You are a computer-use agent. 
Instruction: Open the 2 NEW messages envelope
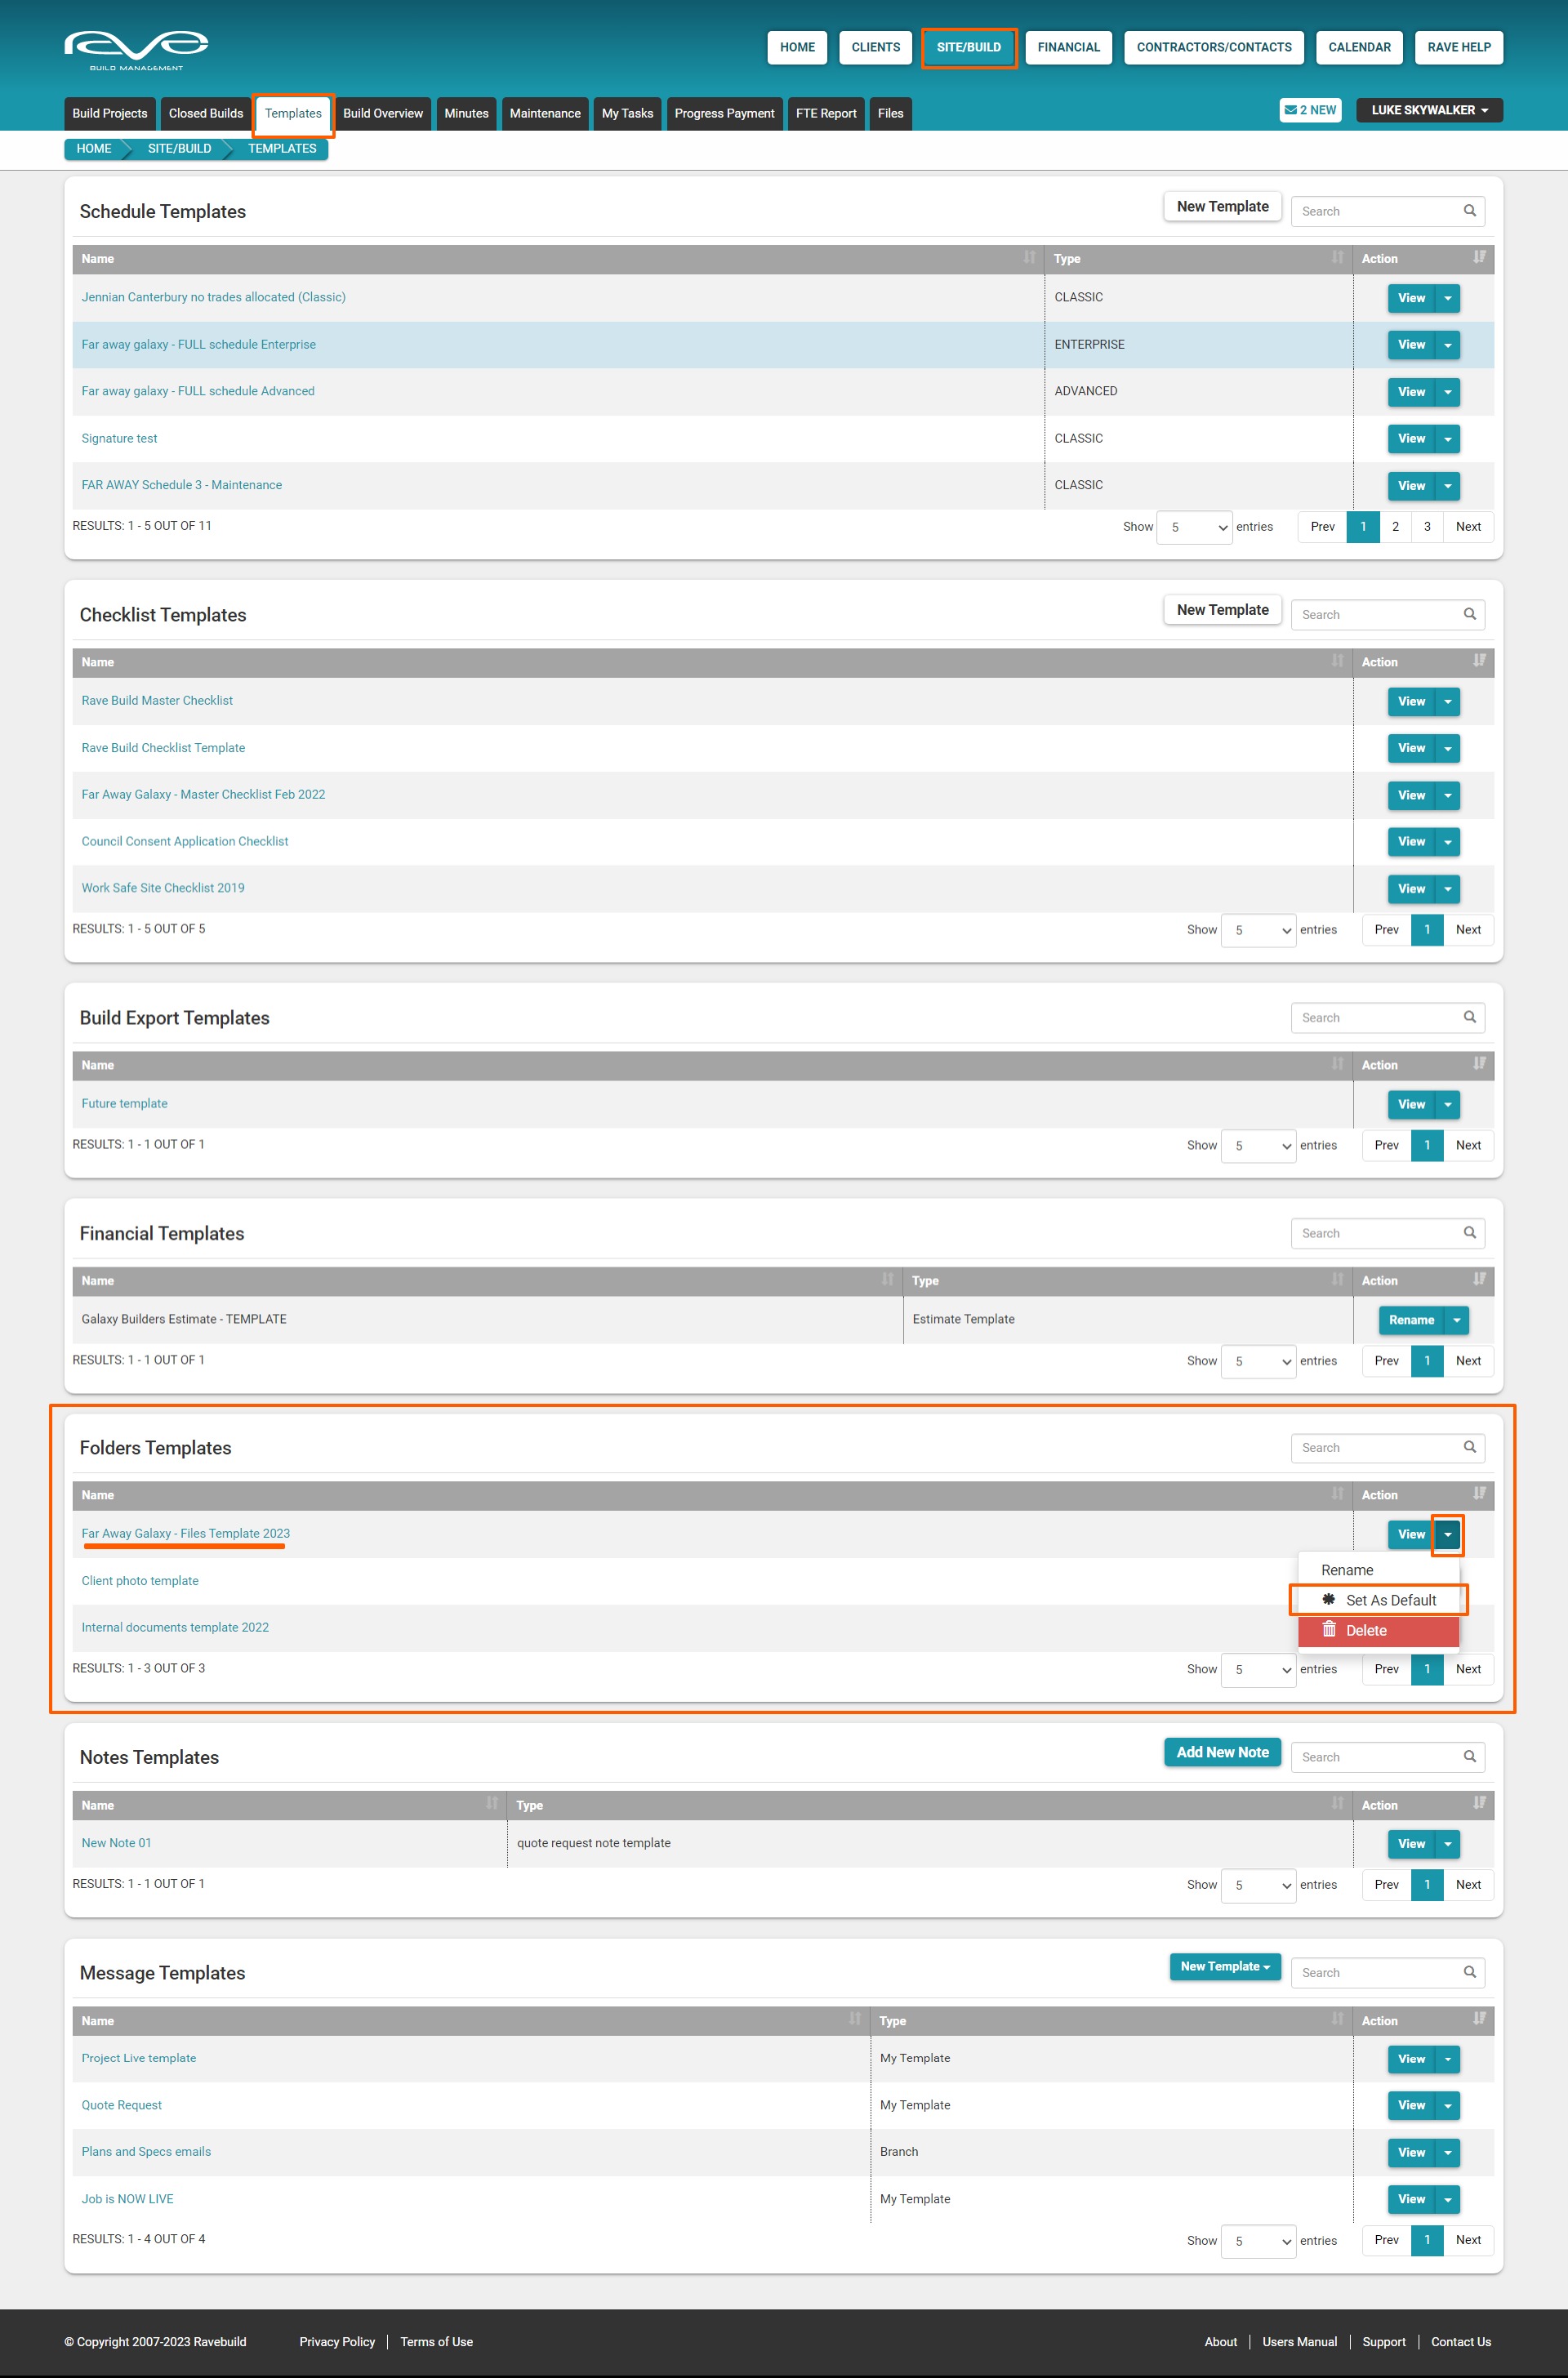[1310, 110]
